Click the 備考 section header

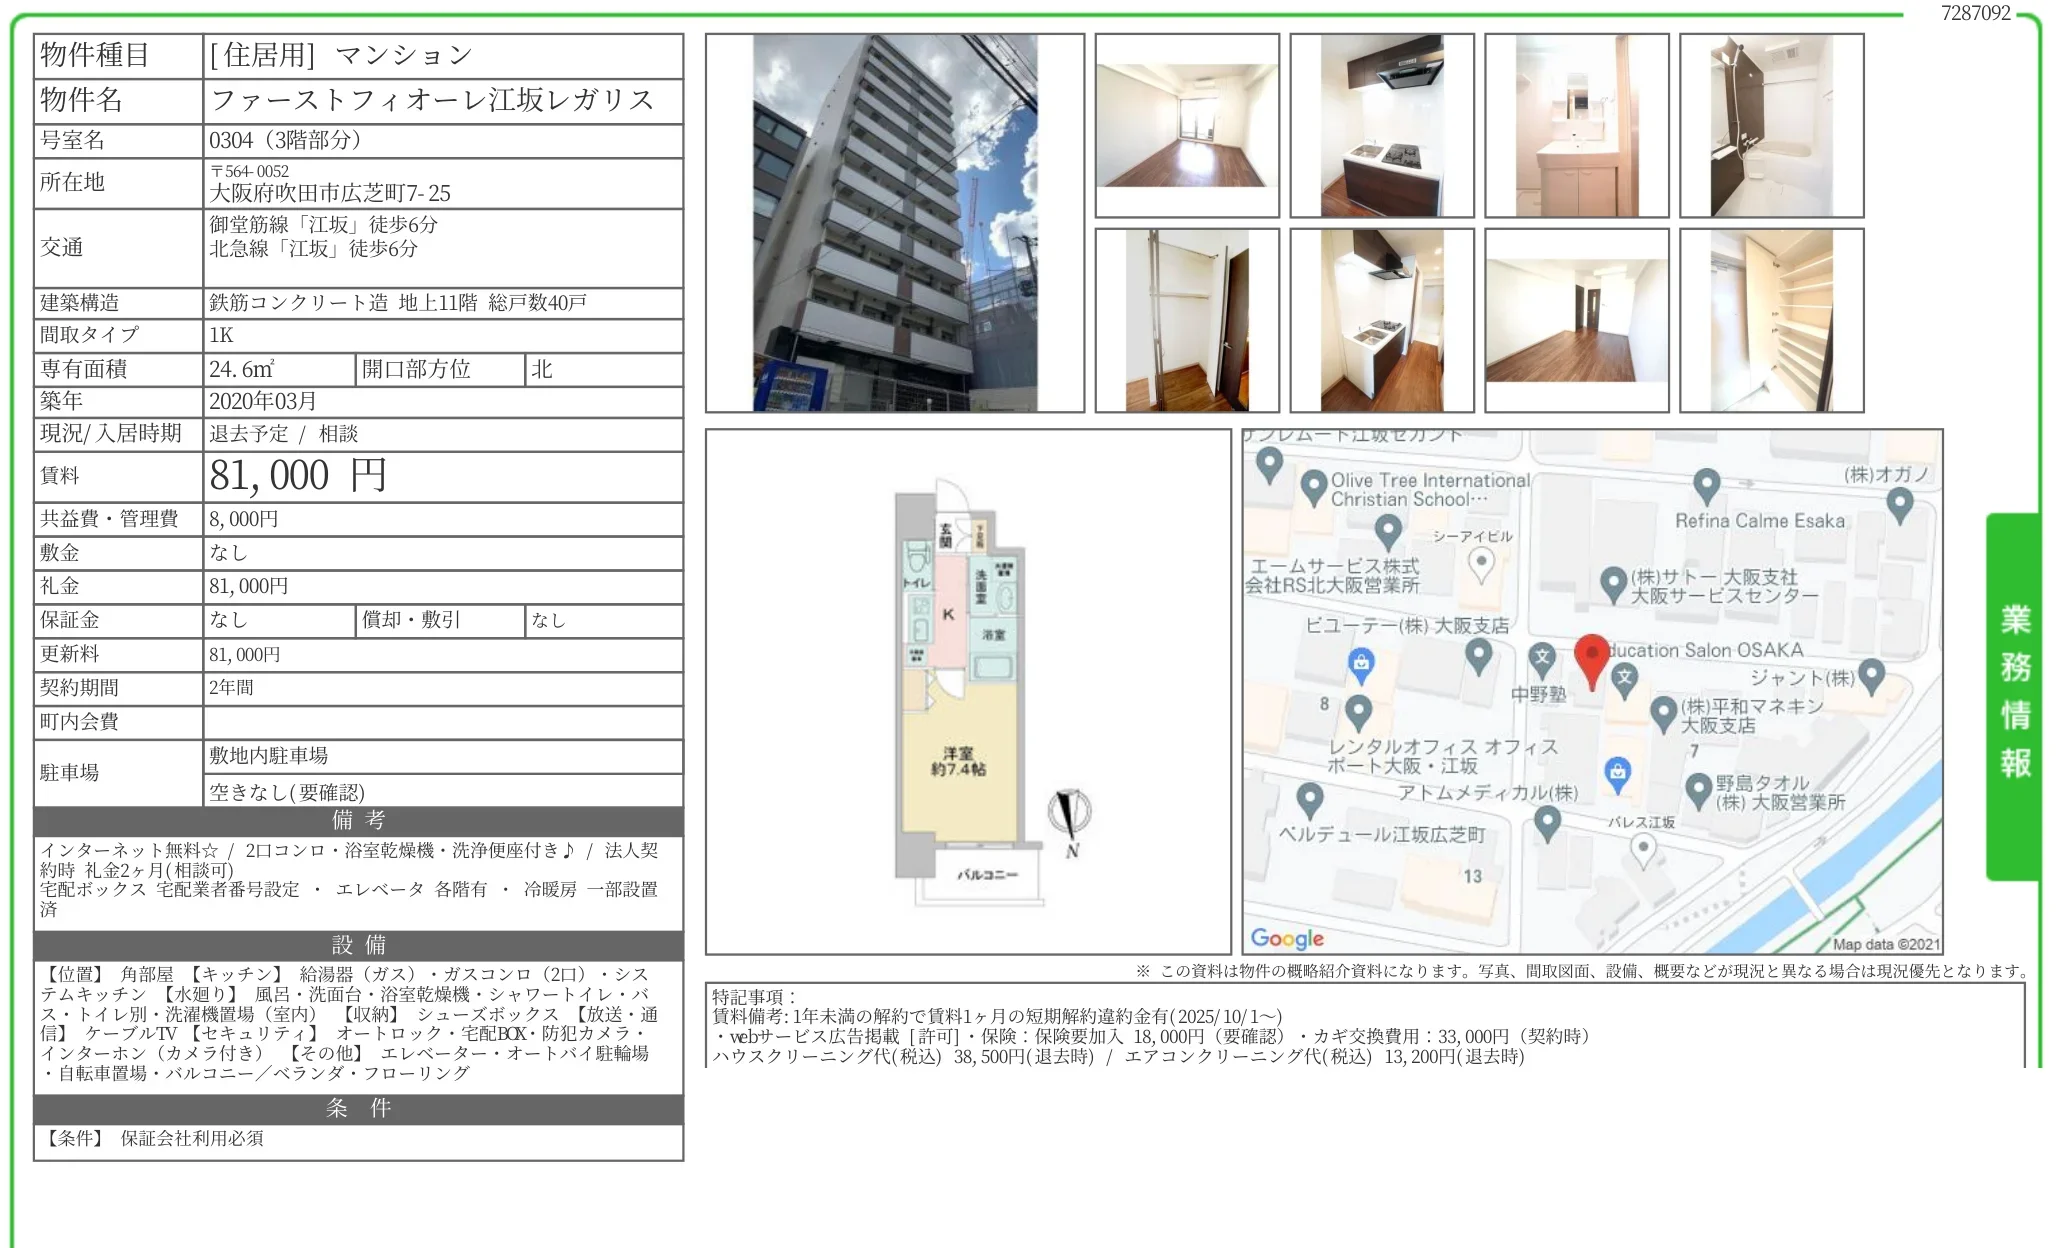pyautogui.click(x=357, y=821)
